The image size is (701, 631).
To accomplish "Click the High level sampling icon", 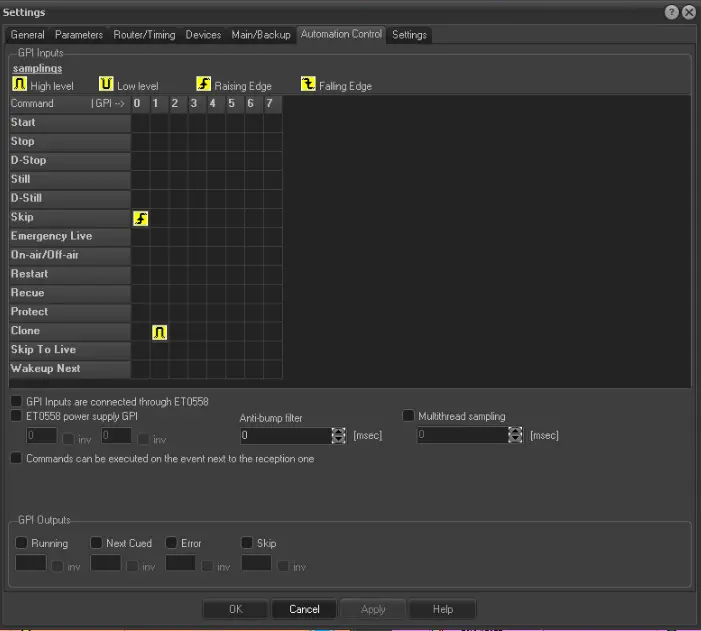I will tap(20, 85).
